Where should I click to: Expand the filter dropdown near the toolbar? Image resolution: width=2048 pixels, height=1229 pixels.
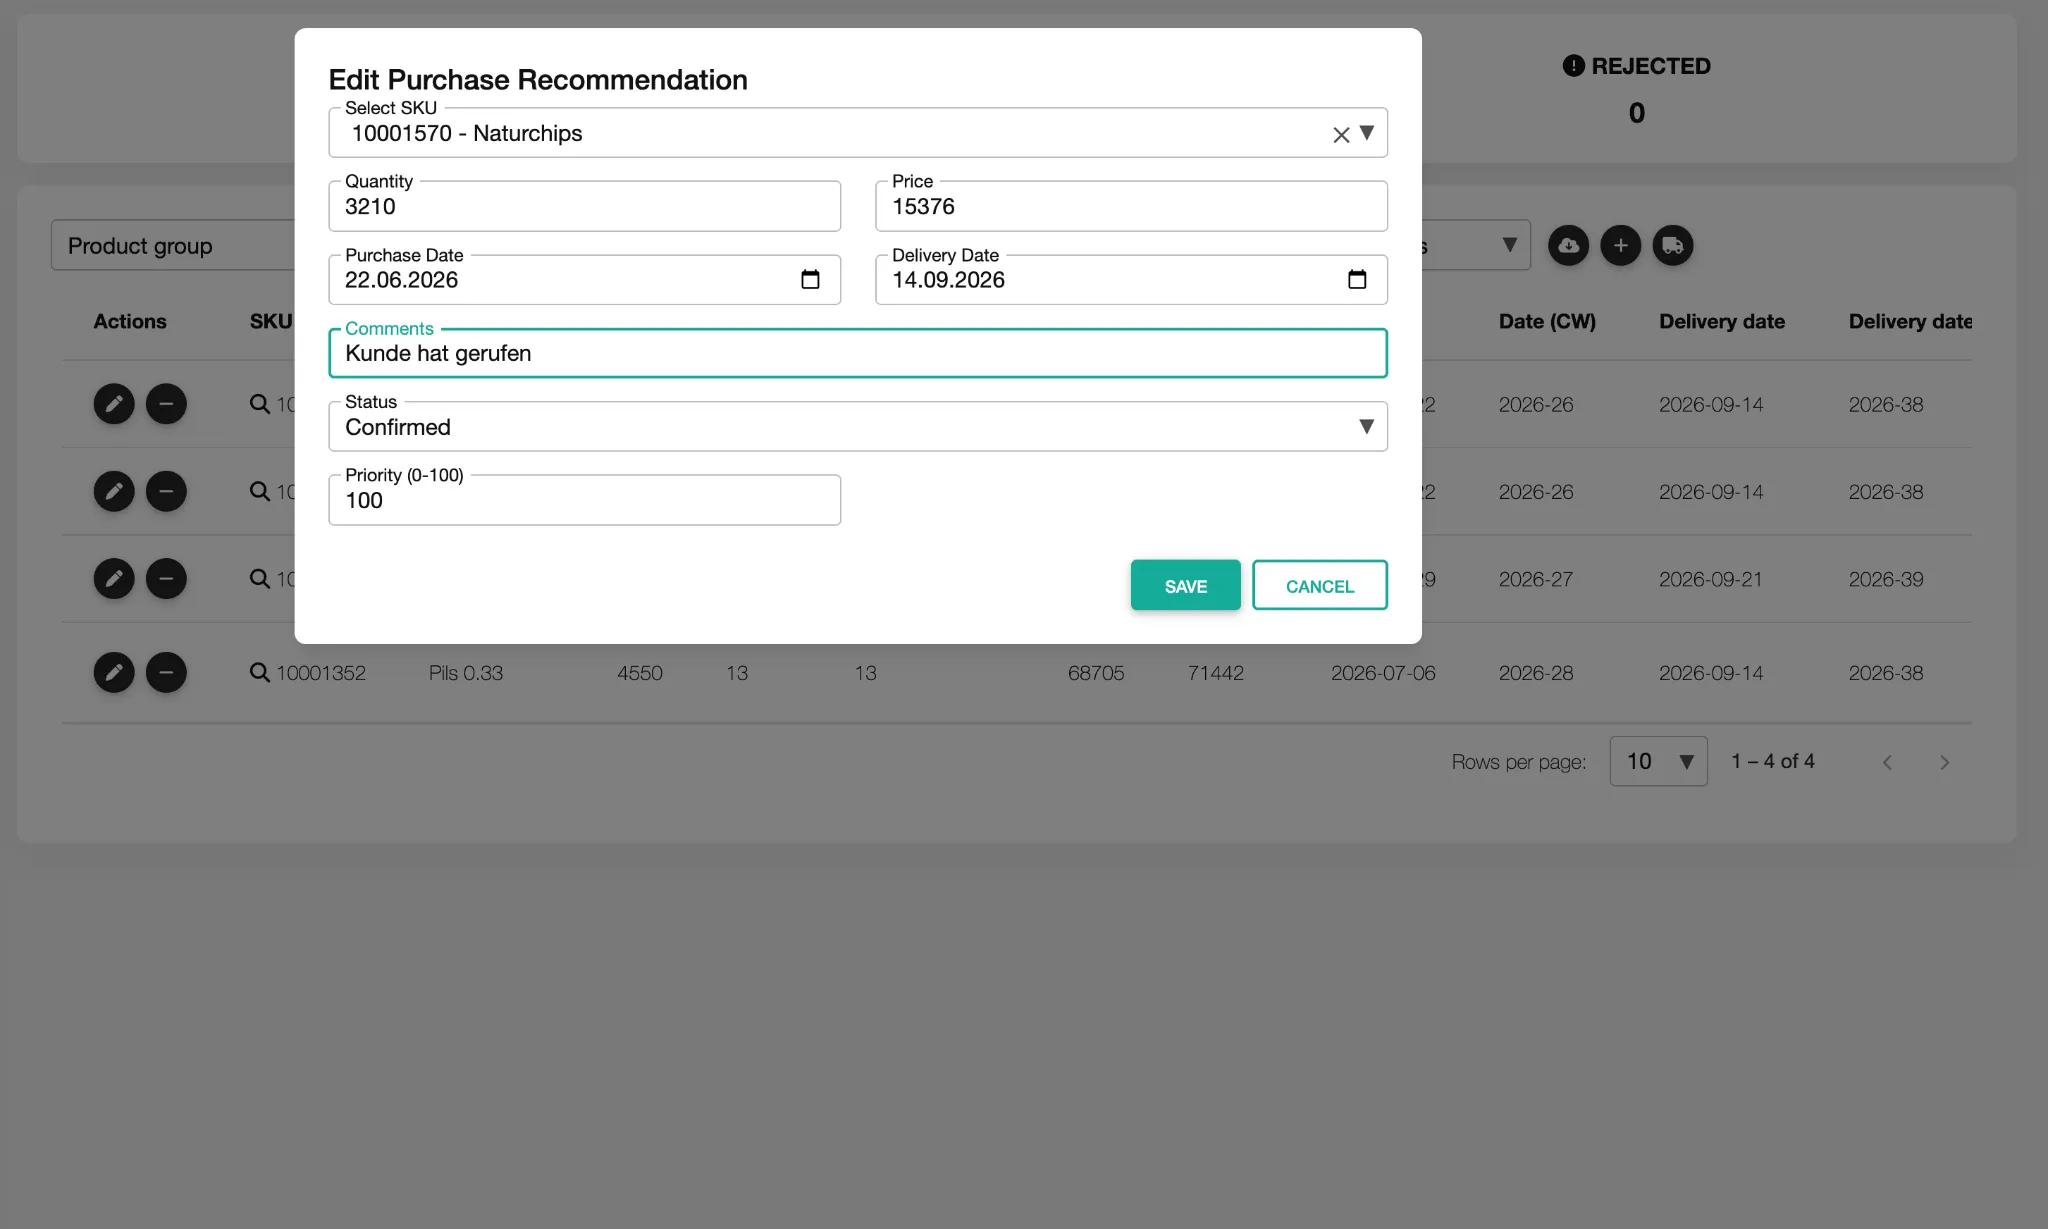coord(1511,244)
